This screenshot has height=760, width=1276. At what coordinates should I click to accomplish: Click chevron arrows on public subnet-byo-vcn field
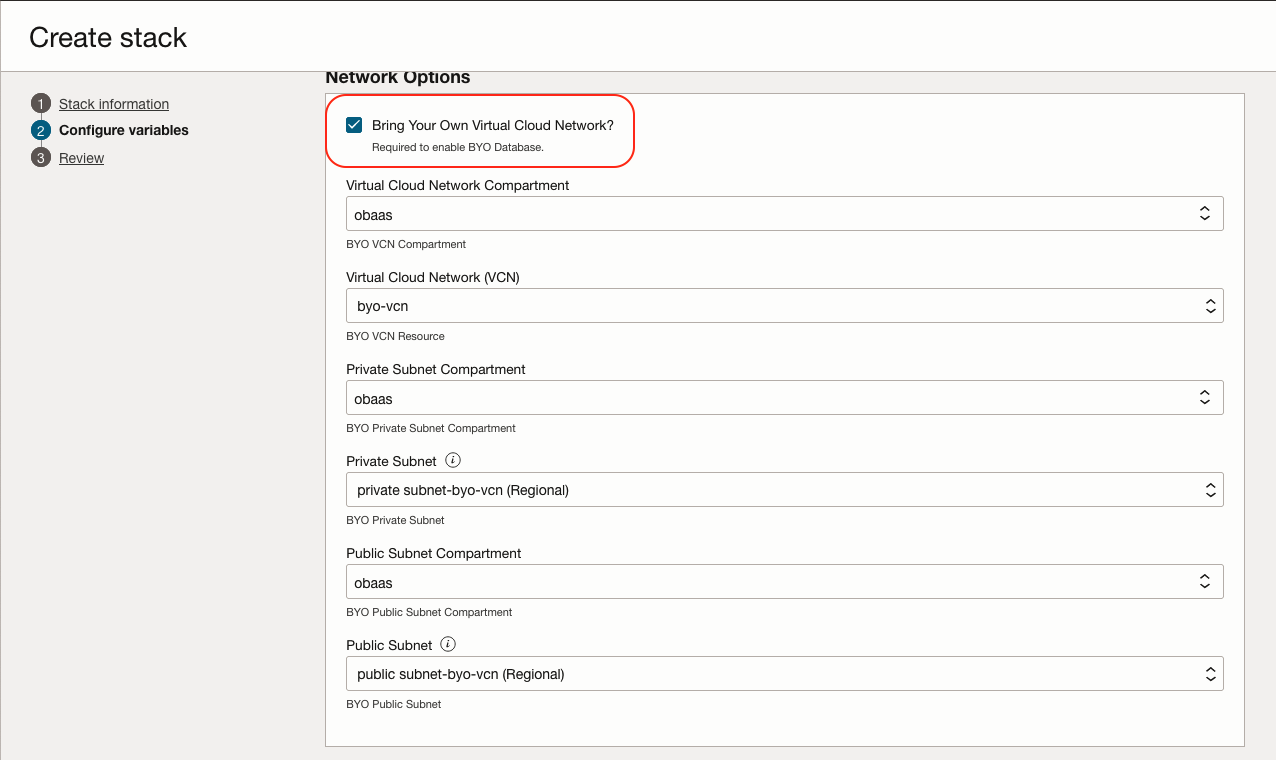[1209, 674]
